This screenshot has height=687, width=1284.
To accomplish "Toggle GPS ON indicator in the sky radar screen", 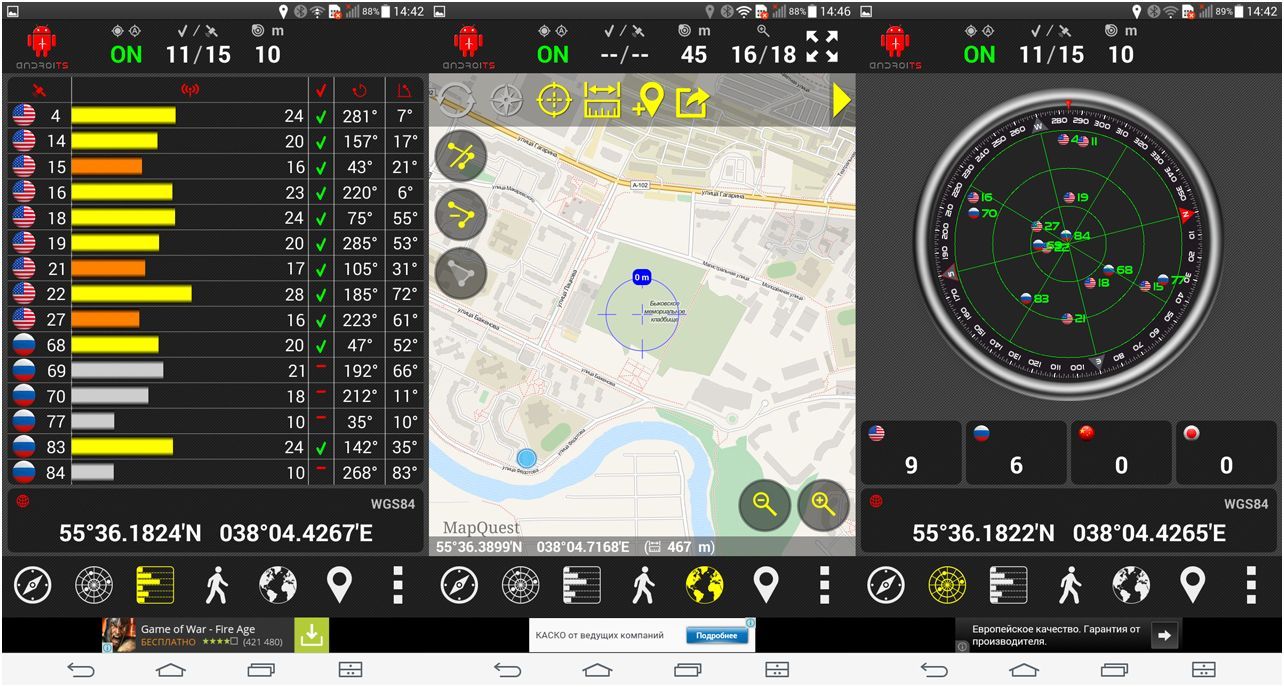I will (980, 54).
